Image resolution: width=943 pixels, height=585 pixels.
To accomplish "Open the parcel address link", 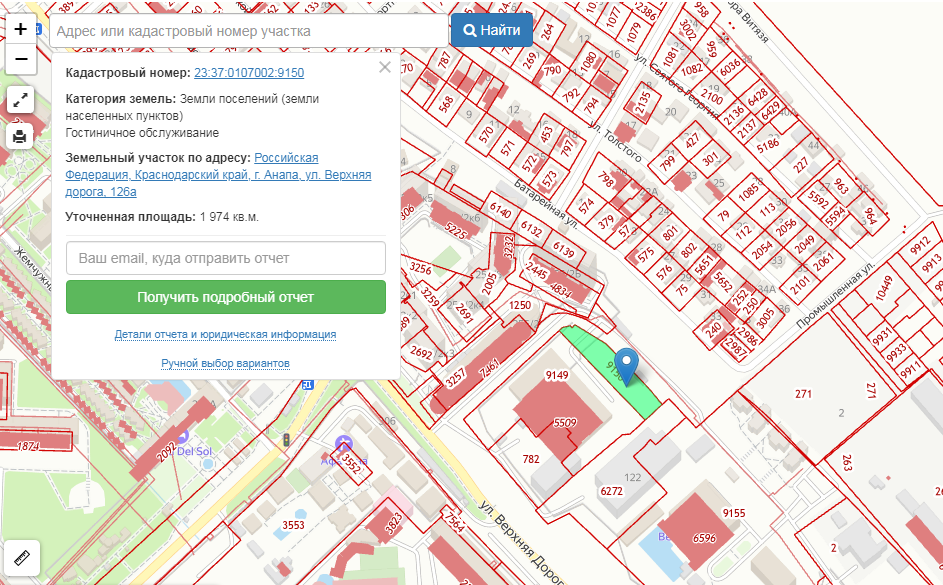I will click(x=218, y=175).
